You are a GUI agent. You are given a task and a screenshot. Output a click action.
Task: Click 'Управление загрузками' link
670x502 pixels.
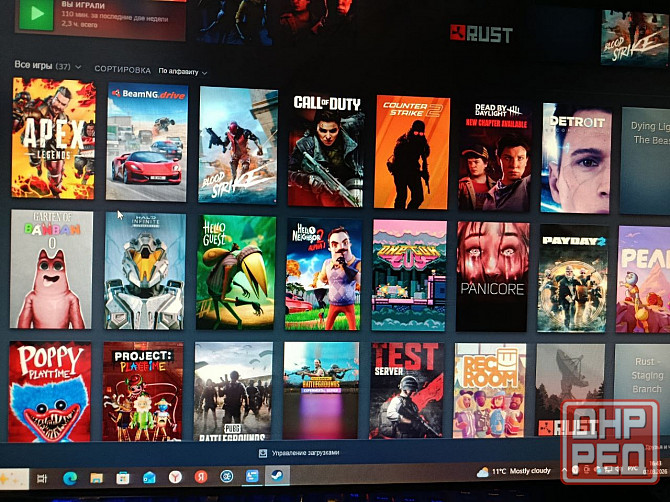304,453
